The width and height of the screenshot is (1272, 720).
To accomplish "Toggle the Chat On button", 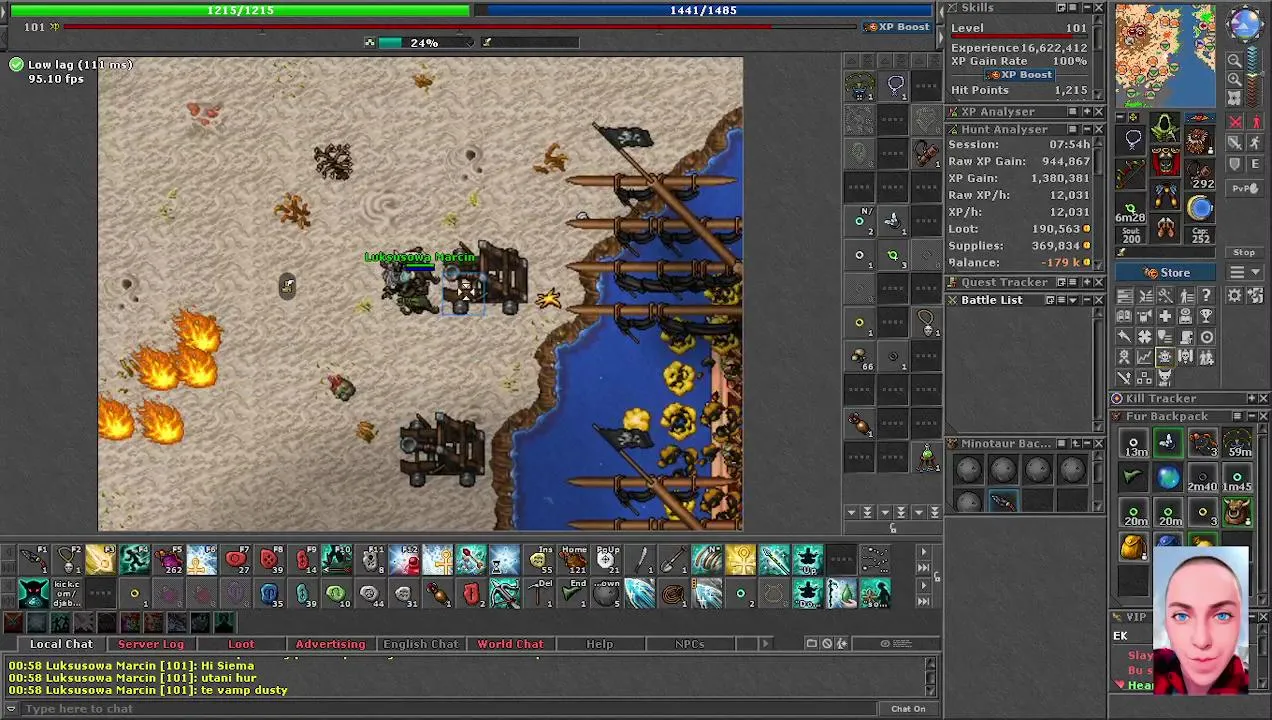I will [x=908, y=709].
